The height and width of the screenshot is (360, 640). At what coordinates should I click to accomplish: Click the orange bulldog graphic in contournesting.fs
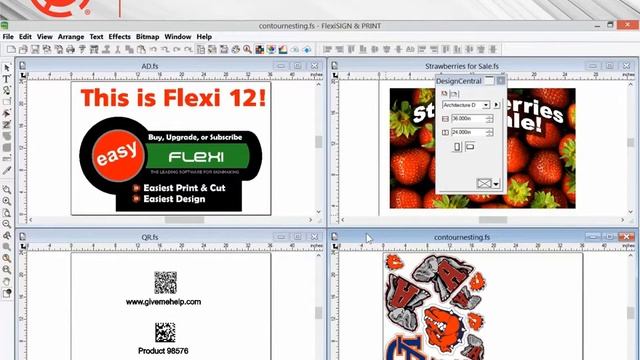444,328
